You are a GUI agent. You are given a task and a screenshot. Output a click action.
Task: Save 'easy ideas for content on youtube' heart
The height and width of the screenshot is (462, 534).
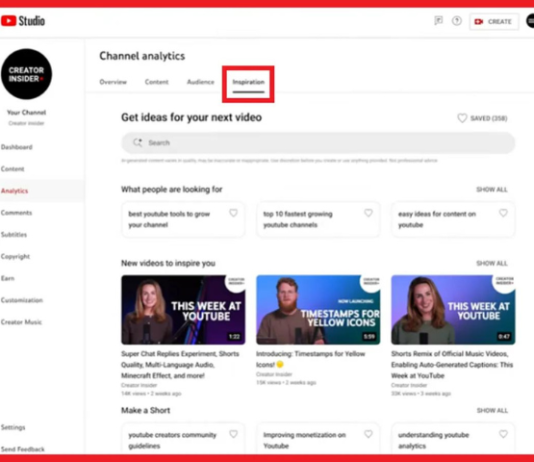[503, 213]
